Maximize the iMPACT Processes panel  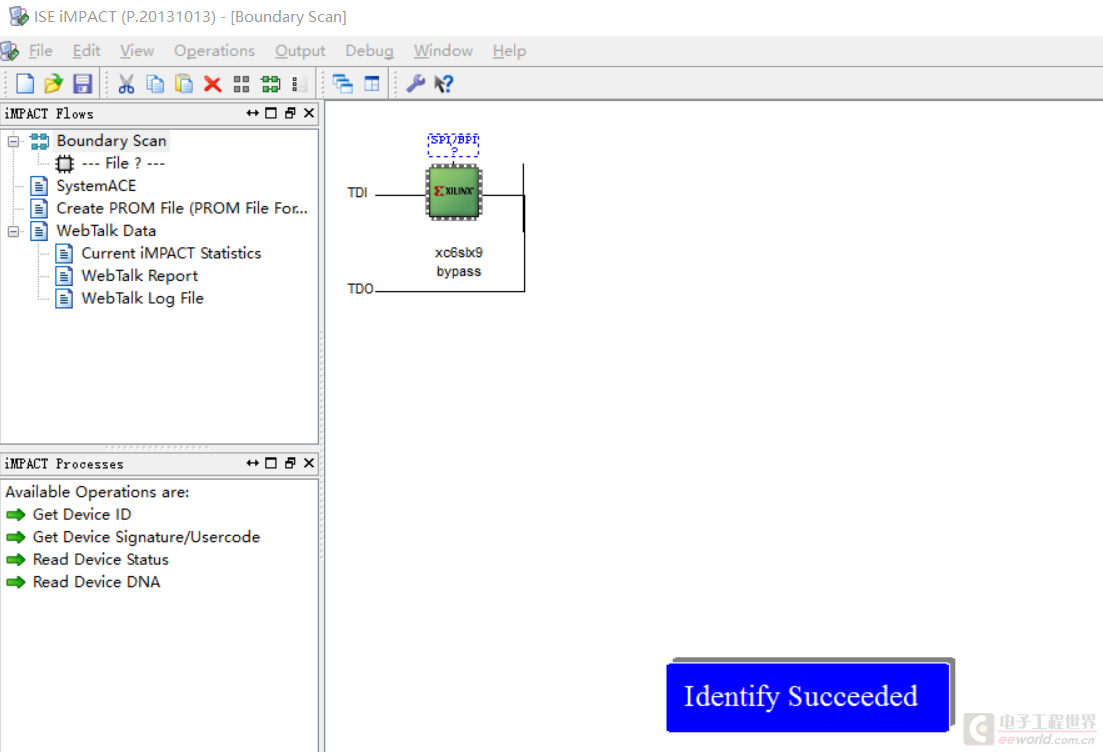pyautogui.click(x=271, y=463)
